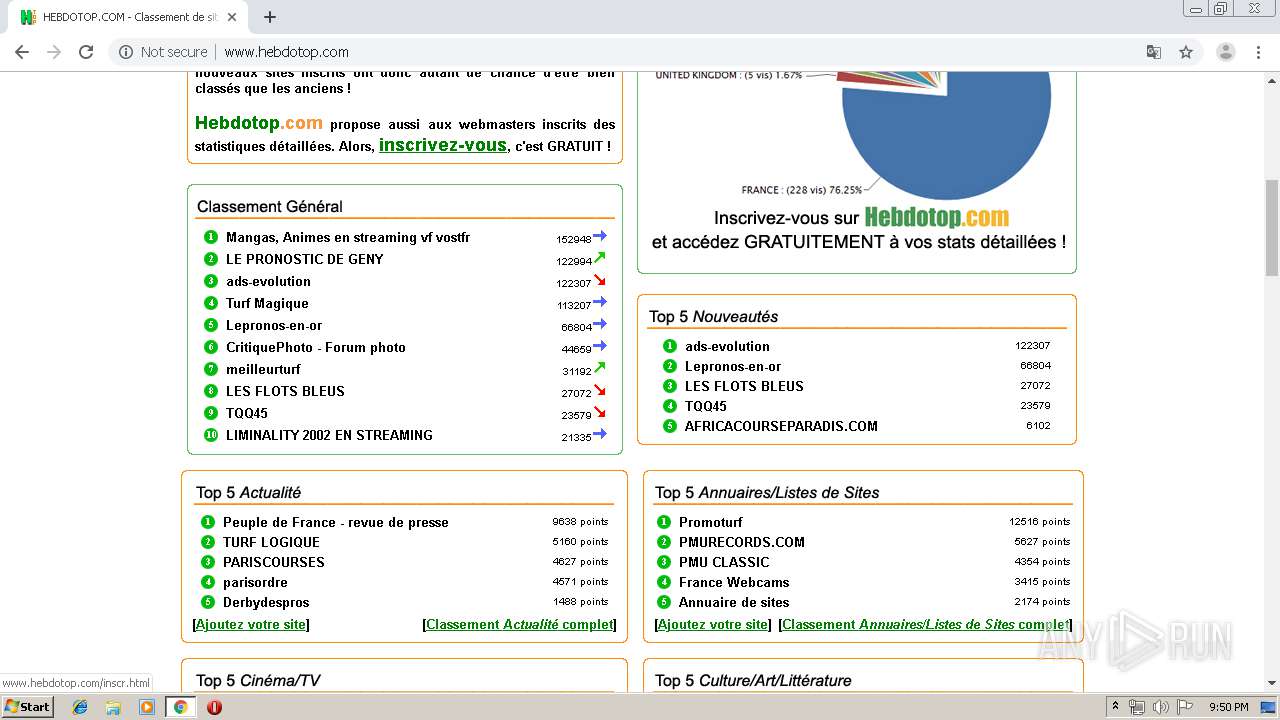Viewport: 1280px width, 720px height.
Task: Switch to Chrome in the taskbar
Action: tap(181, 707)
